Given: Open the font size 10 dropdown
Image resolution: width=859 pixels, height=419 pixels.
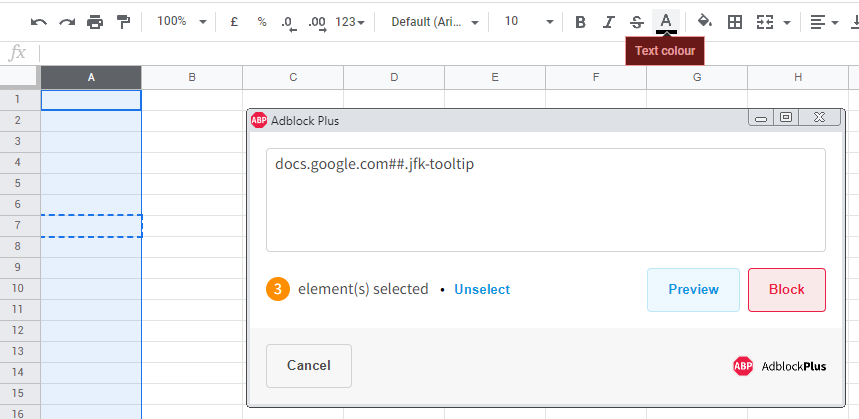Looking at the screenshot, I should tap(529, 22).
